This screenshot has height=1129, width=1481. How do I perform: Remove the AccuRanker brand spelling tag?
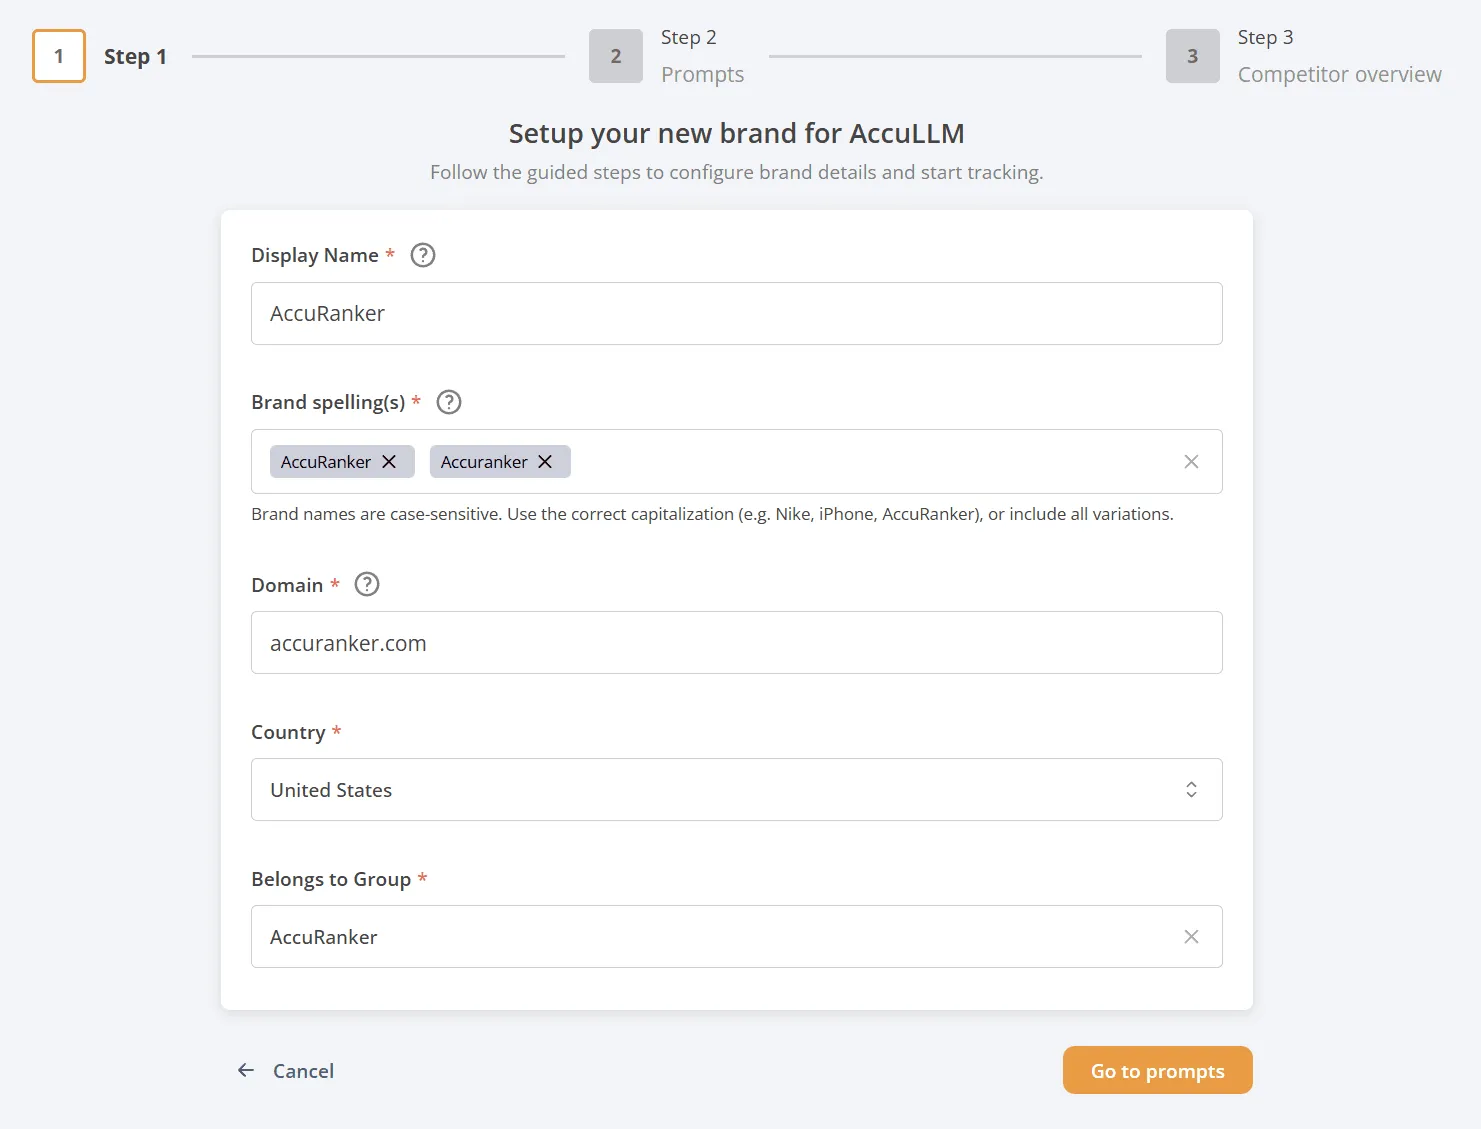389,461
